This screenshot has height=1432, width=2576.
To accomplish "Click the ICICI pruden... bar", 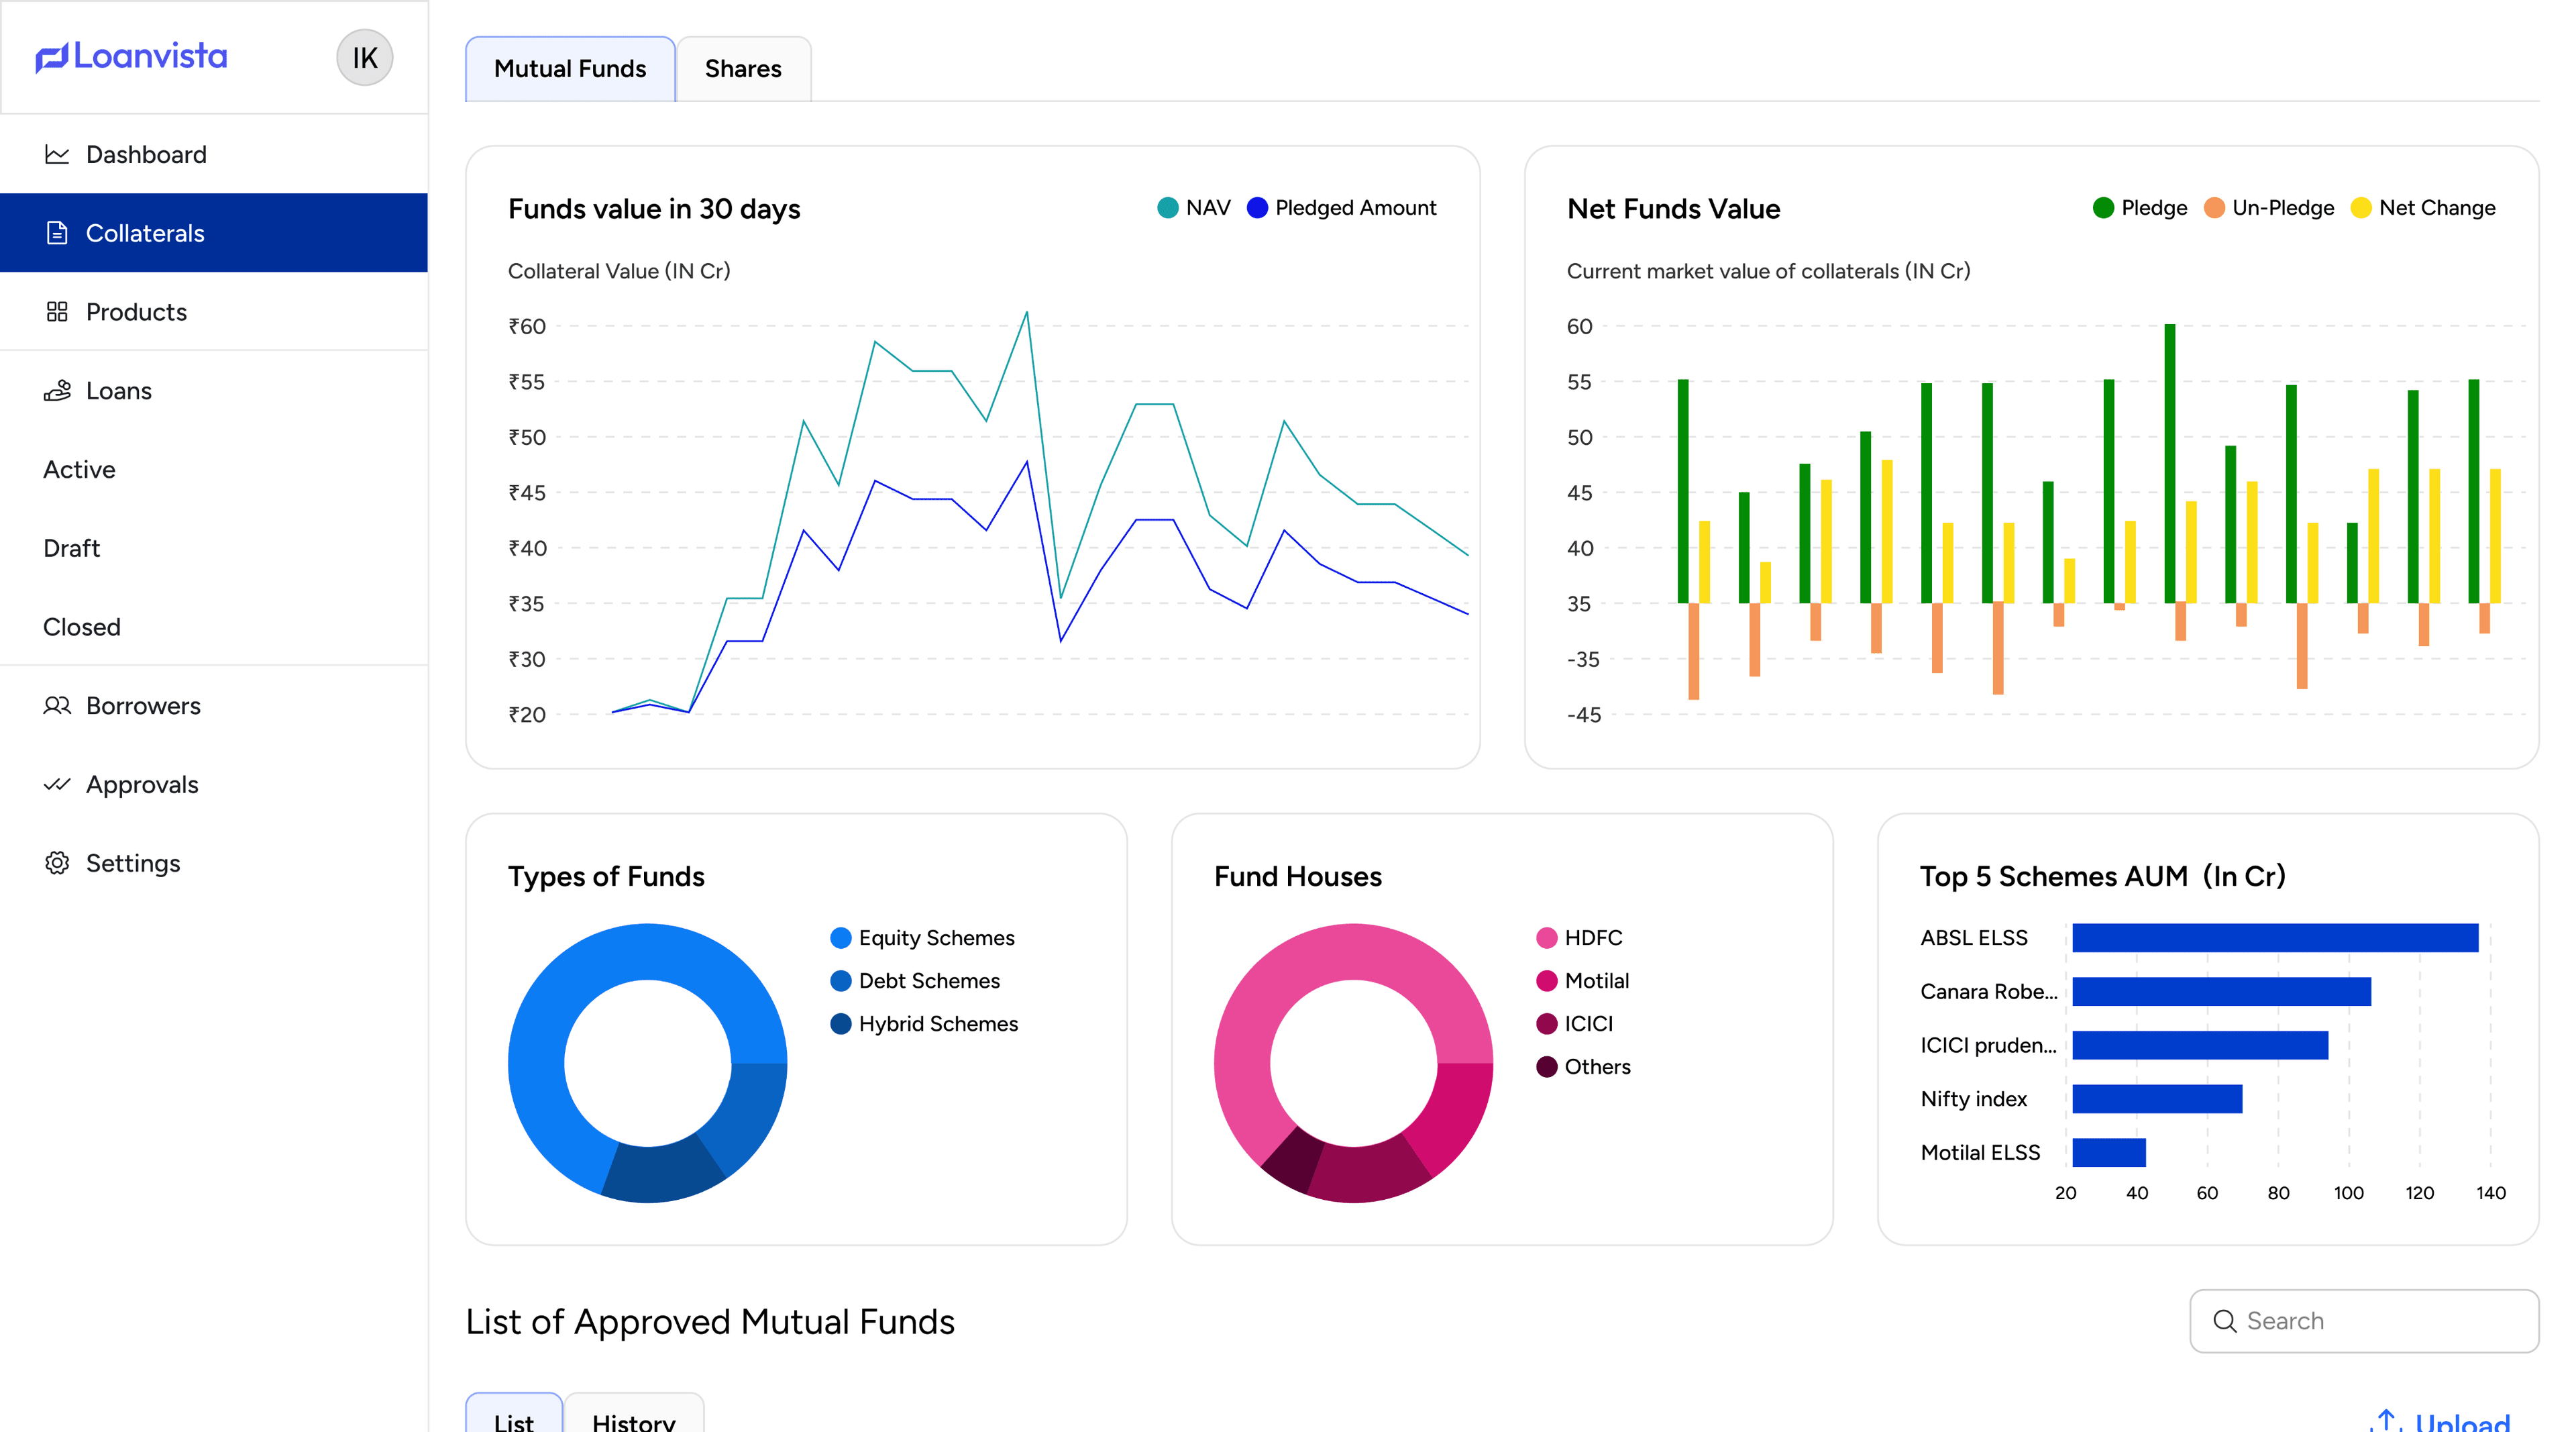I will (x=2200, y=1045).
